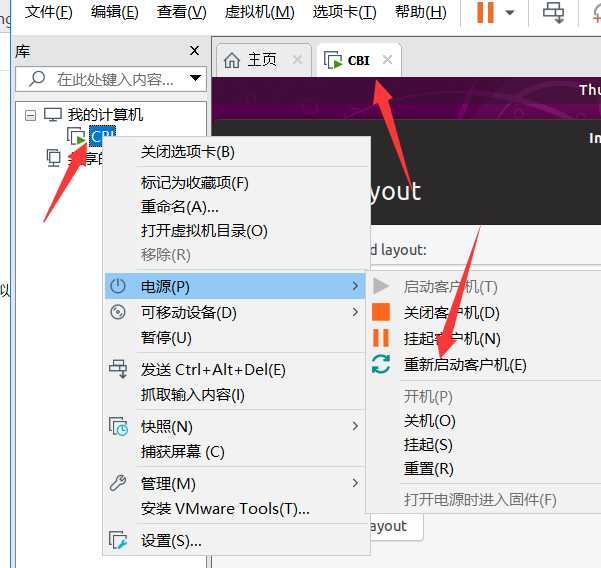Open the 帮助(H) menu
Image resolution: width=601 pixels, height=568 pixels.
421,12
